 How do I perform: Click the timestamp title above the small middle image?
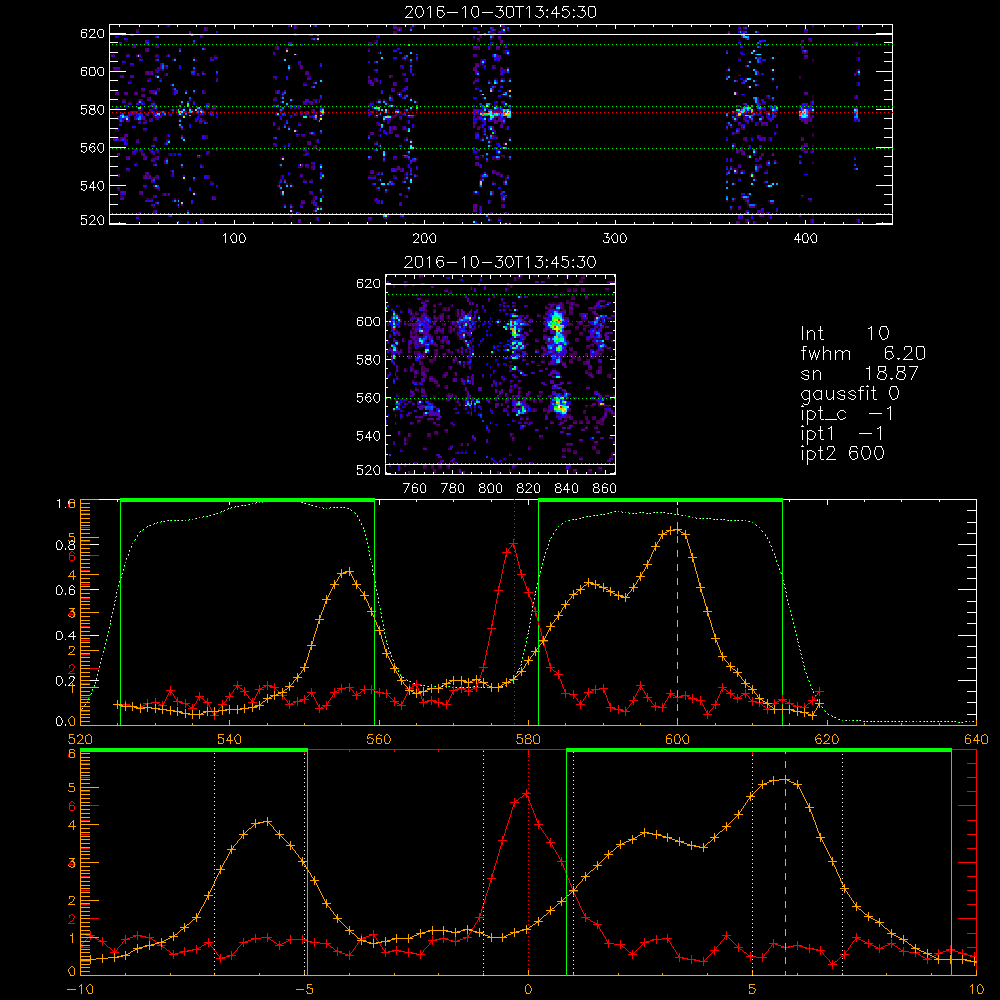500,262
